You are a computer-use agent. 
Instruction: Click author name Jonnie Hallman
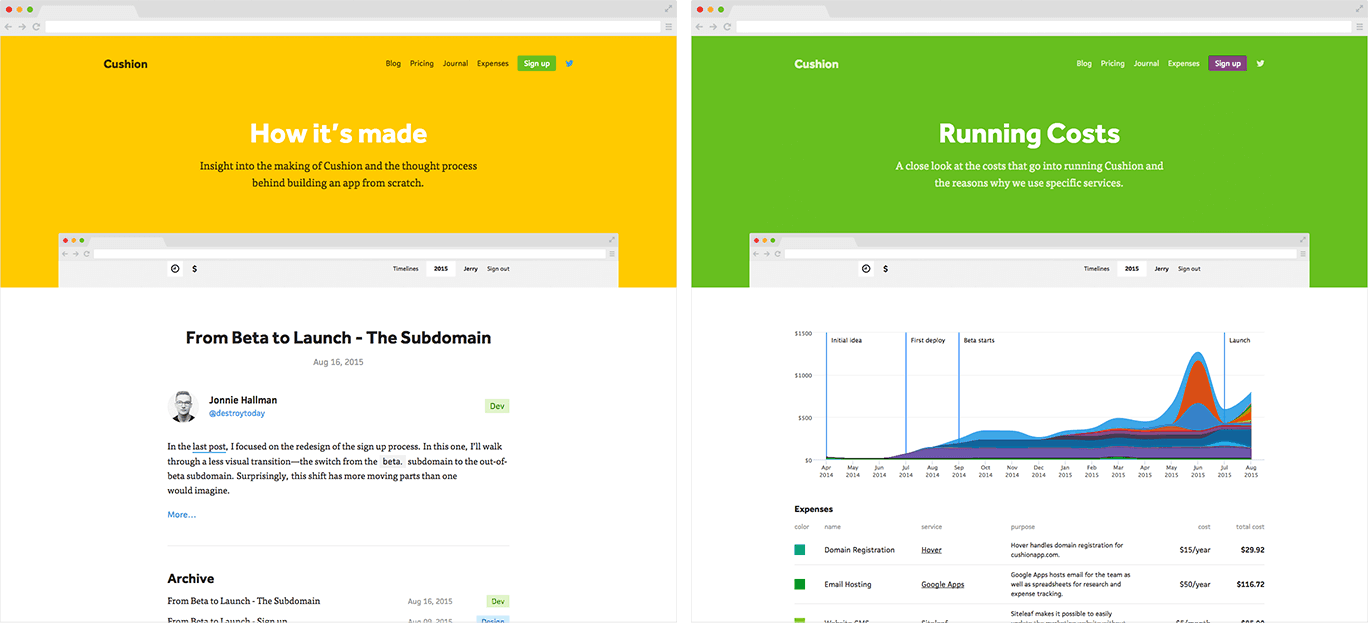point(243,400)
